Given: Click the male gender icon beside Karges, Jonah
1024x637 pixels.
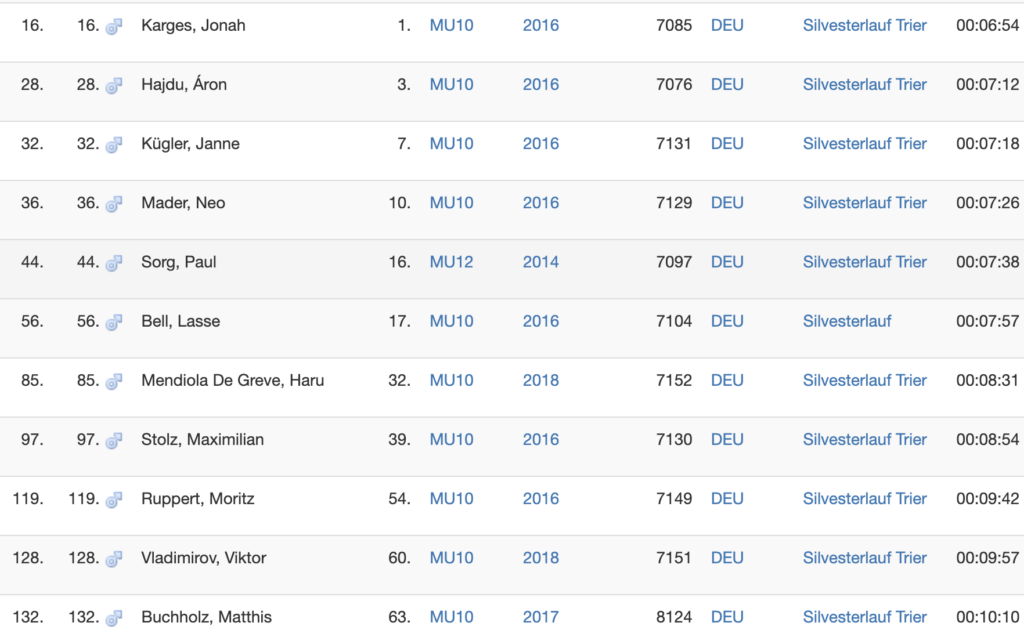Looking at the screenshot, I should (x=114, y=27).
